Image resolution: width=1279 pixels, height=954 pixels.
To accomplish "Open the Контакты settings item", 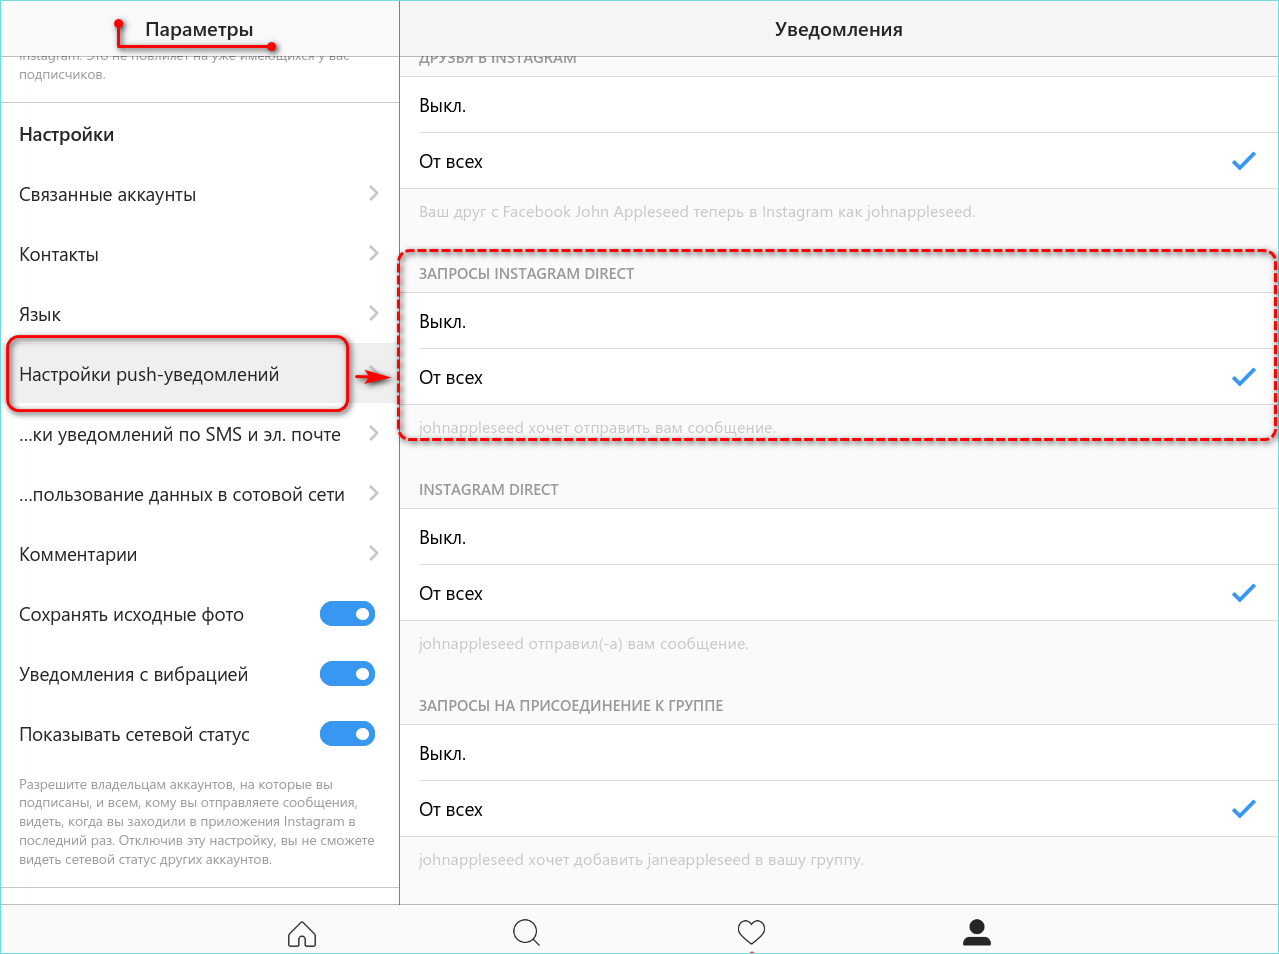I will click(200, 254).
